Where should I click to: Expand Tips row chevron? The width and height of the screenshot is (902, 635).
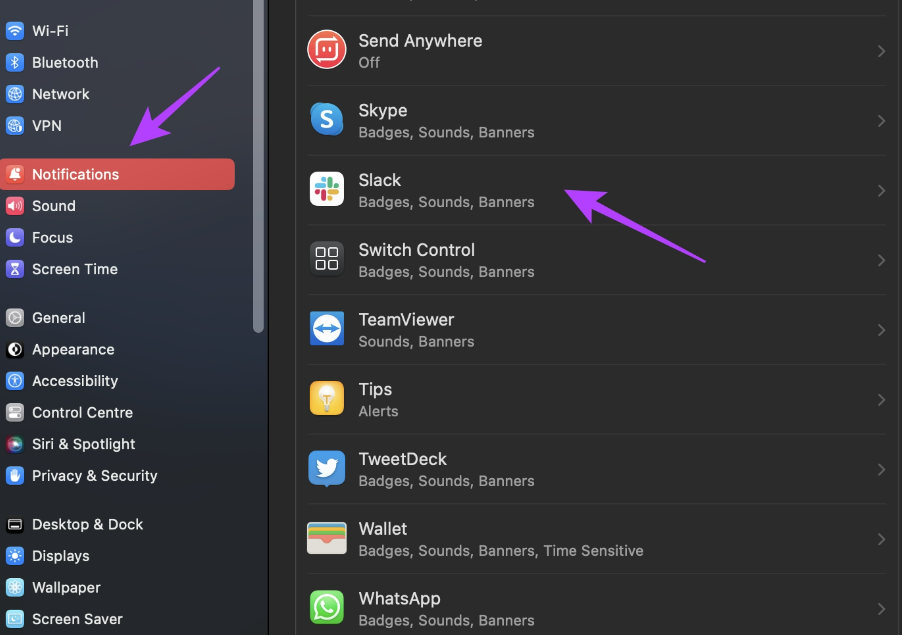click(881, 400)
